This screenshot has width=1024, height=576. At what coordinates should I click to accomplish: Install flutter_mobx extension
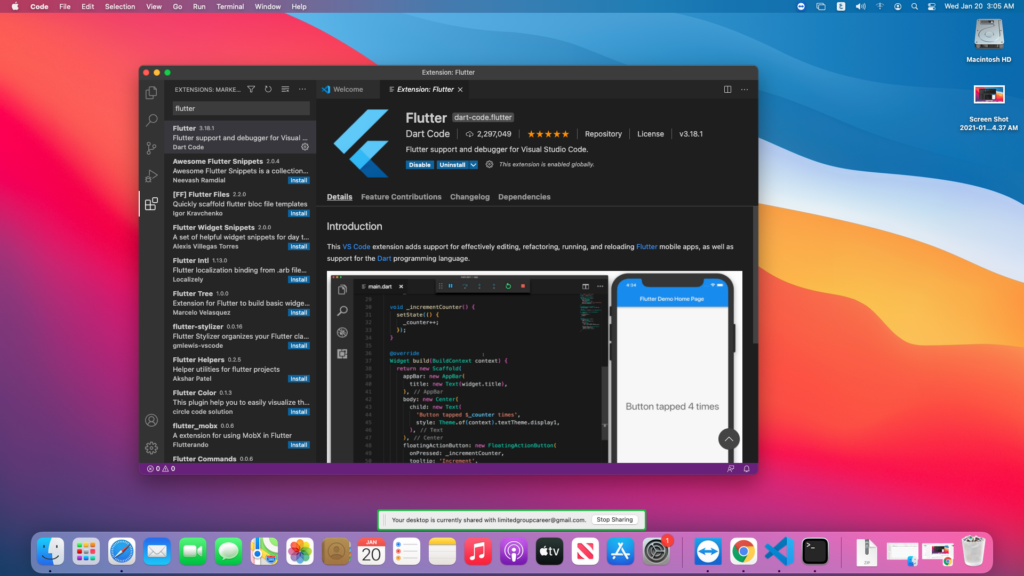tap(299, 445)
